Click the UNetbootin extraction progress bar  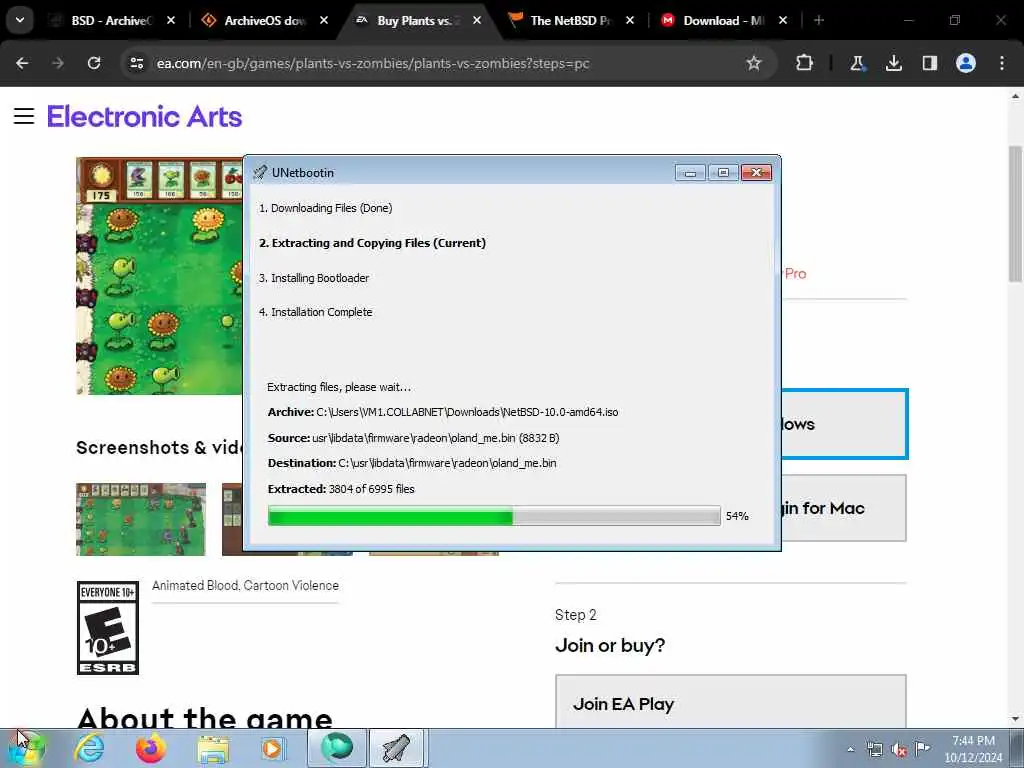point(494,516)
